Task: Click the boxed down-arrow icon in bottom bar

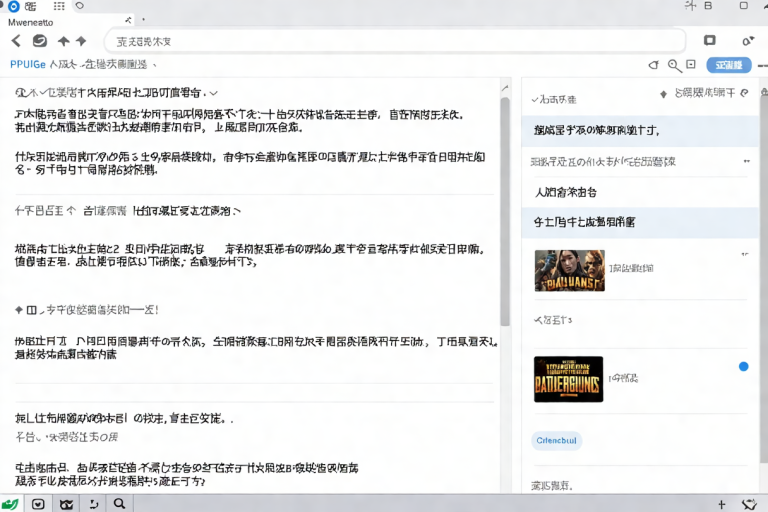Action: coord(38,504)
